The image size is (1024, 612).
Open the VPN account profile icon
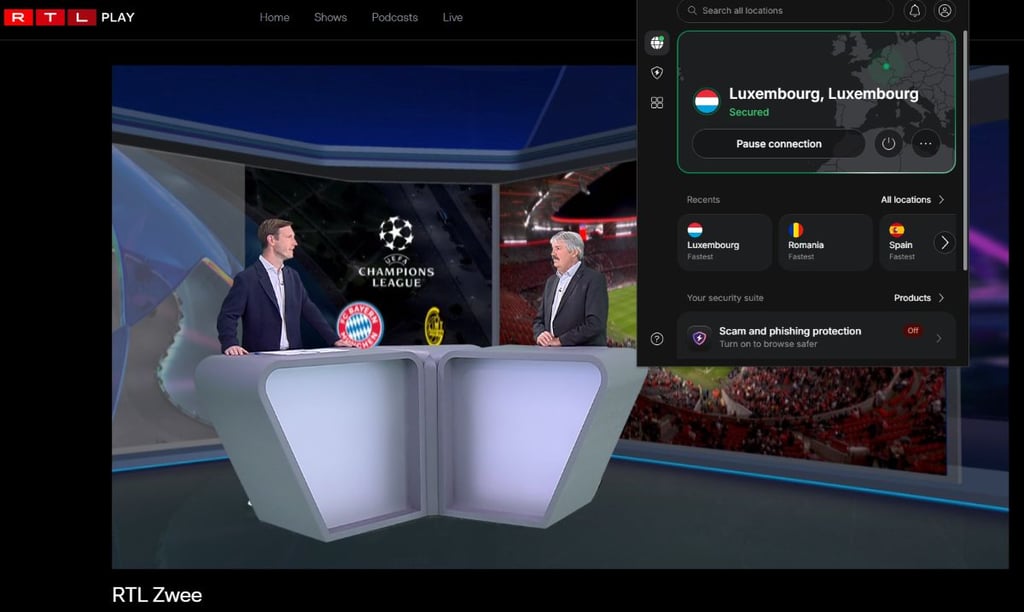(944, 10)
